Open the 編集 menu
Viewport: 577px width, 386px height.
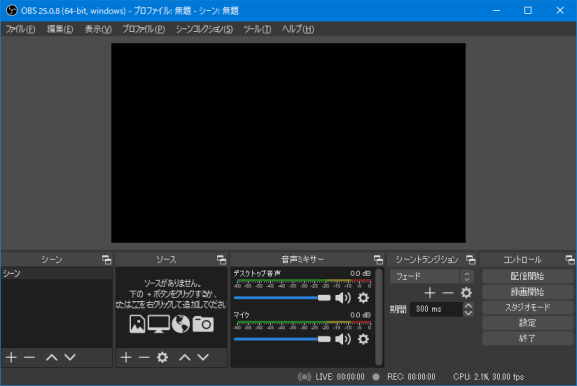(60, 29)
